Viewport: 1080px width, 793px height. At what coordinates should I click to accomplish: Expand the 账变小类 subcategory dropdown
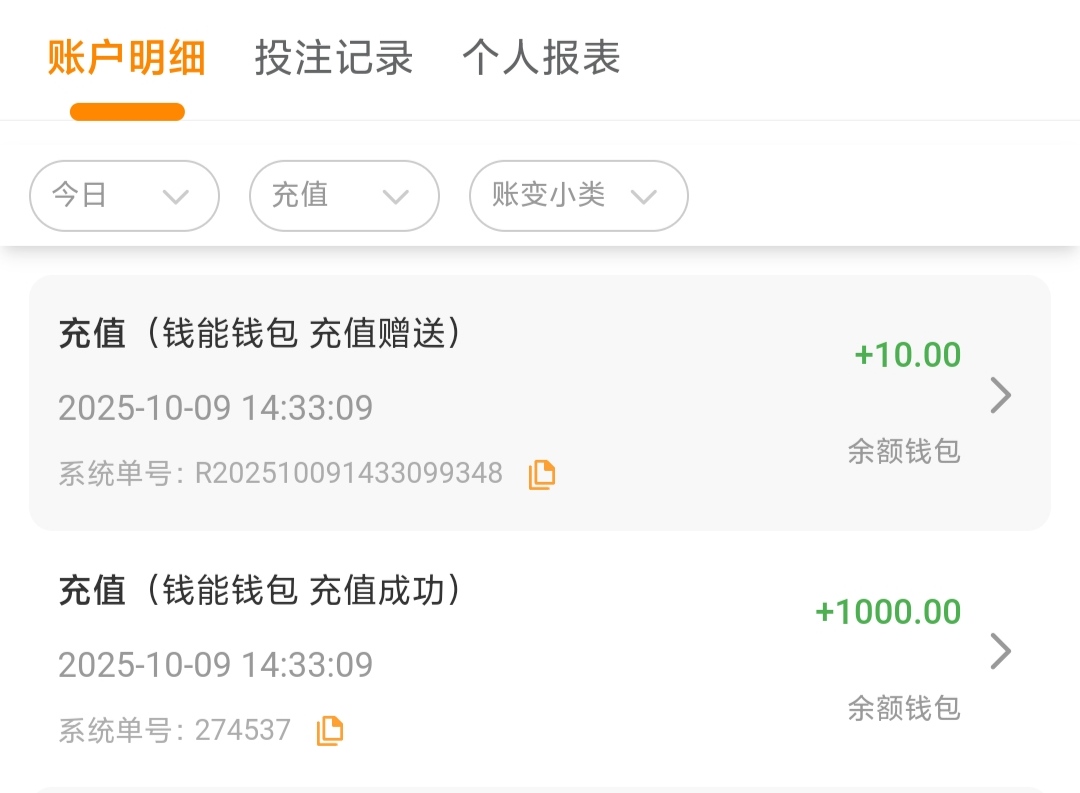coord(578,196)
